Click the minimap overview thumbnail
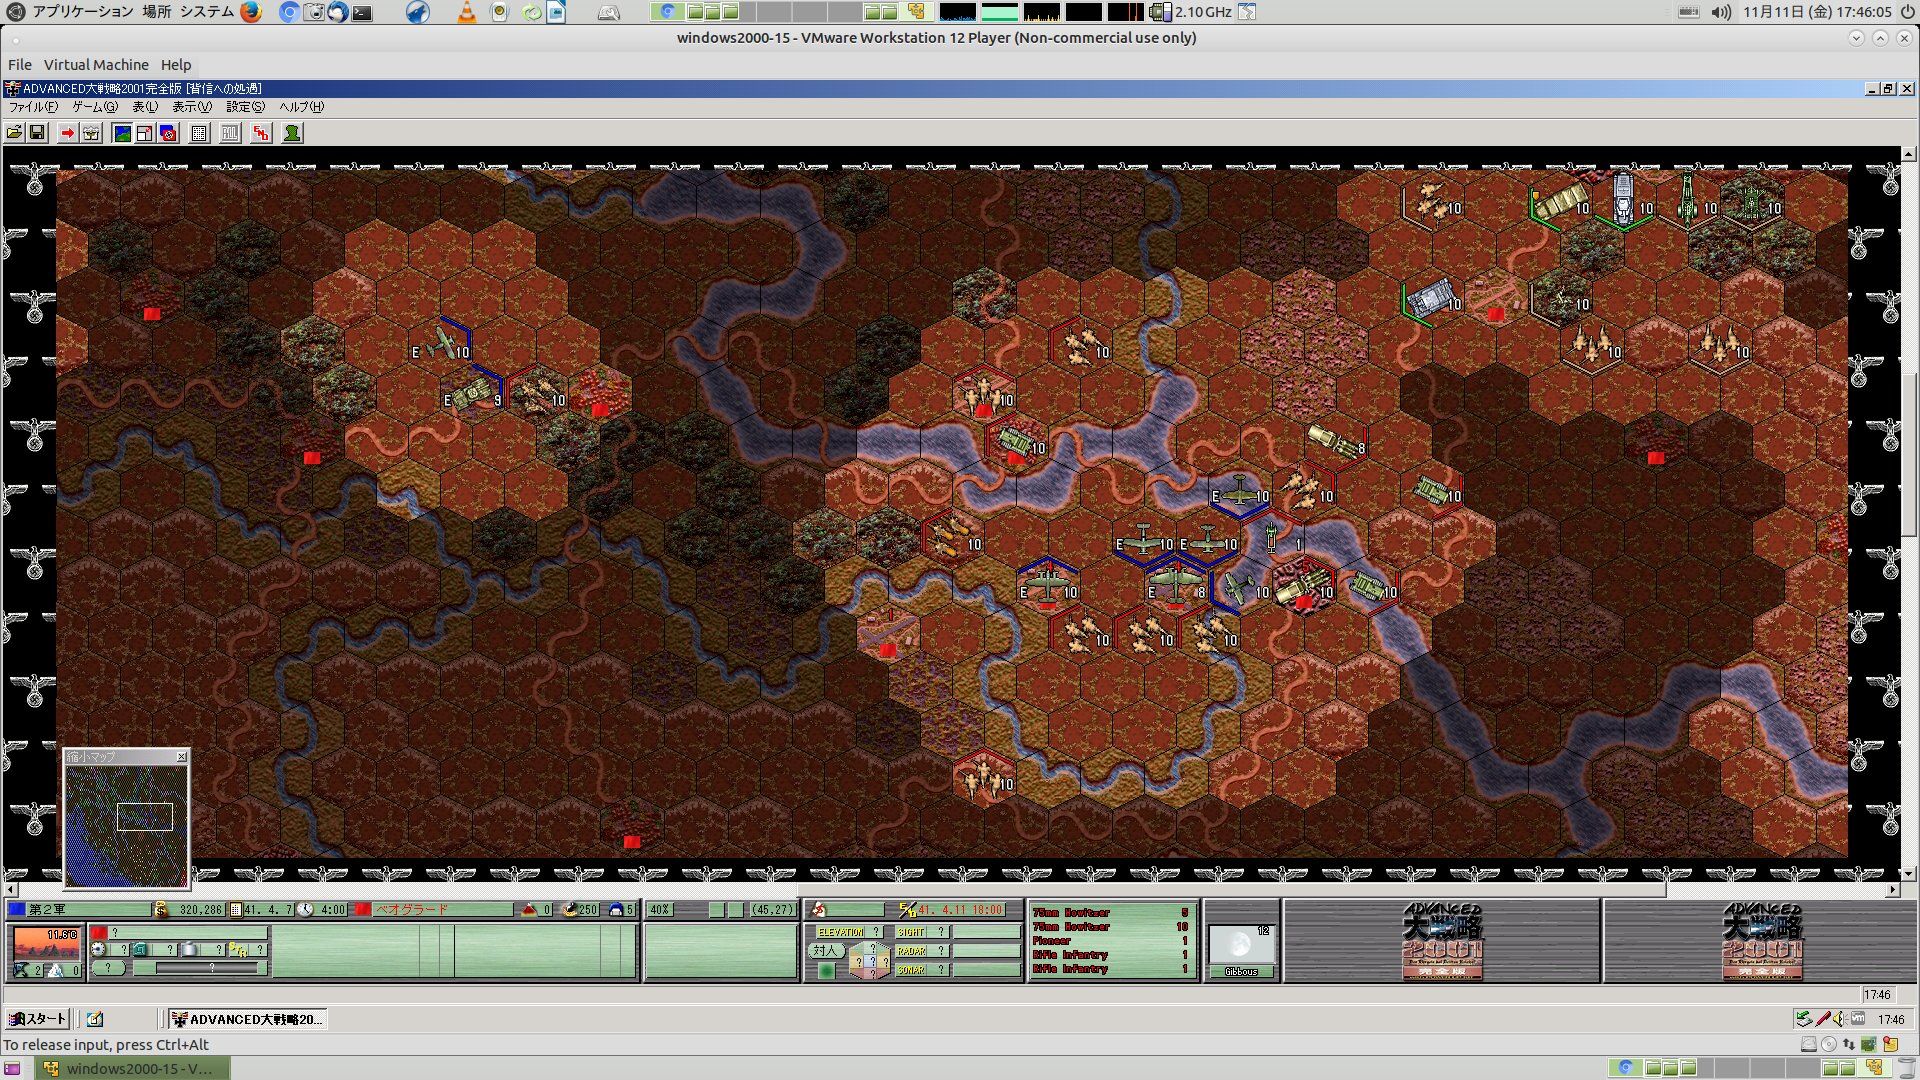Image resolution: width=1920 pixels, height=1080 pixels. click(x=126, y=825)
